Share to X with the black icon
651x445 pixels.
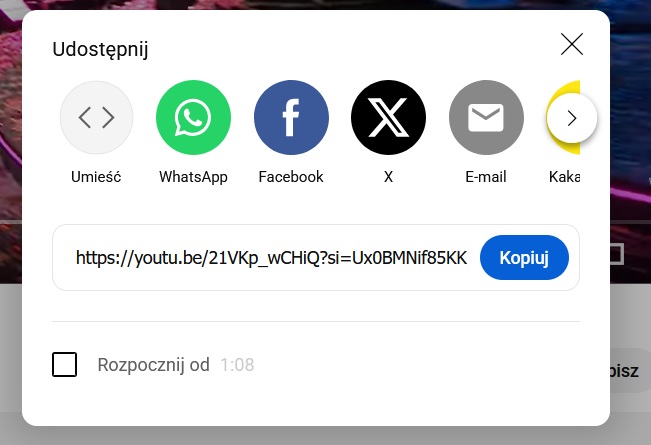point(388,117)
